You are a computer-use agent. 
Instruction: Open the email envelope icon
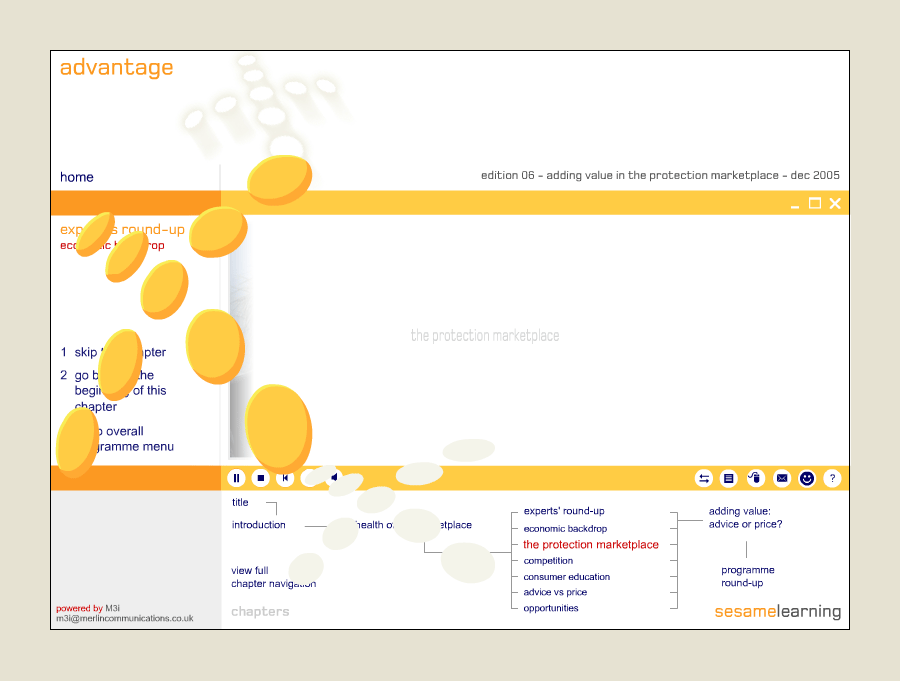782,478
